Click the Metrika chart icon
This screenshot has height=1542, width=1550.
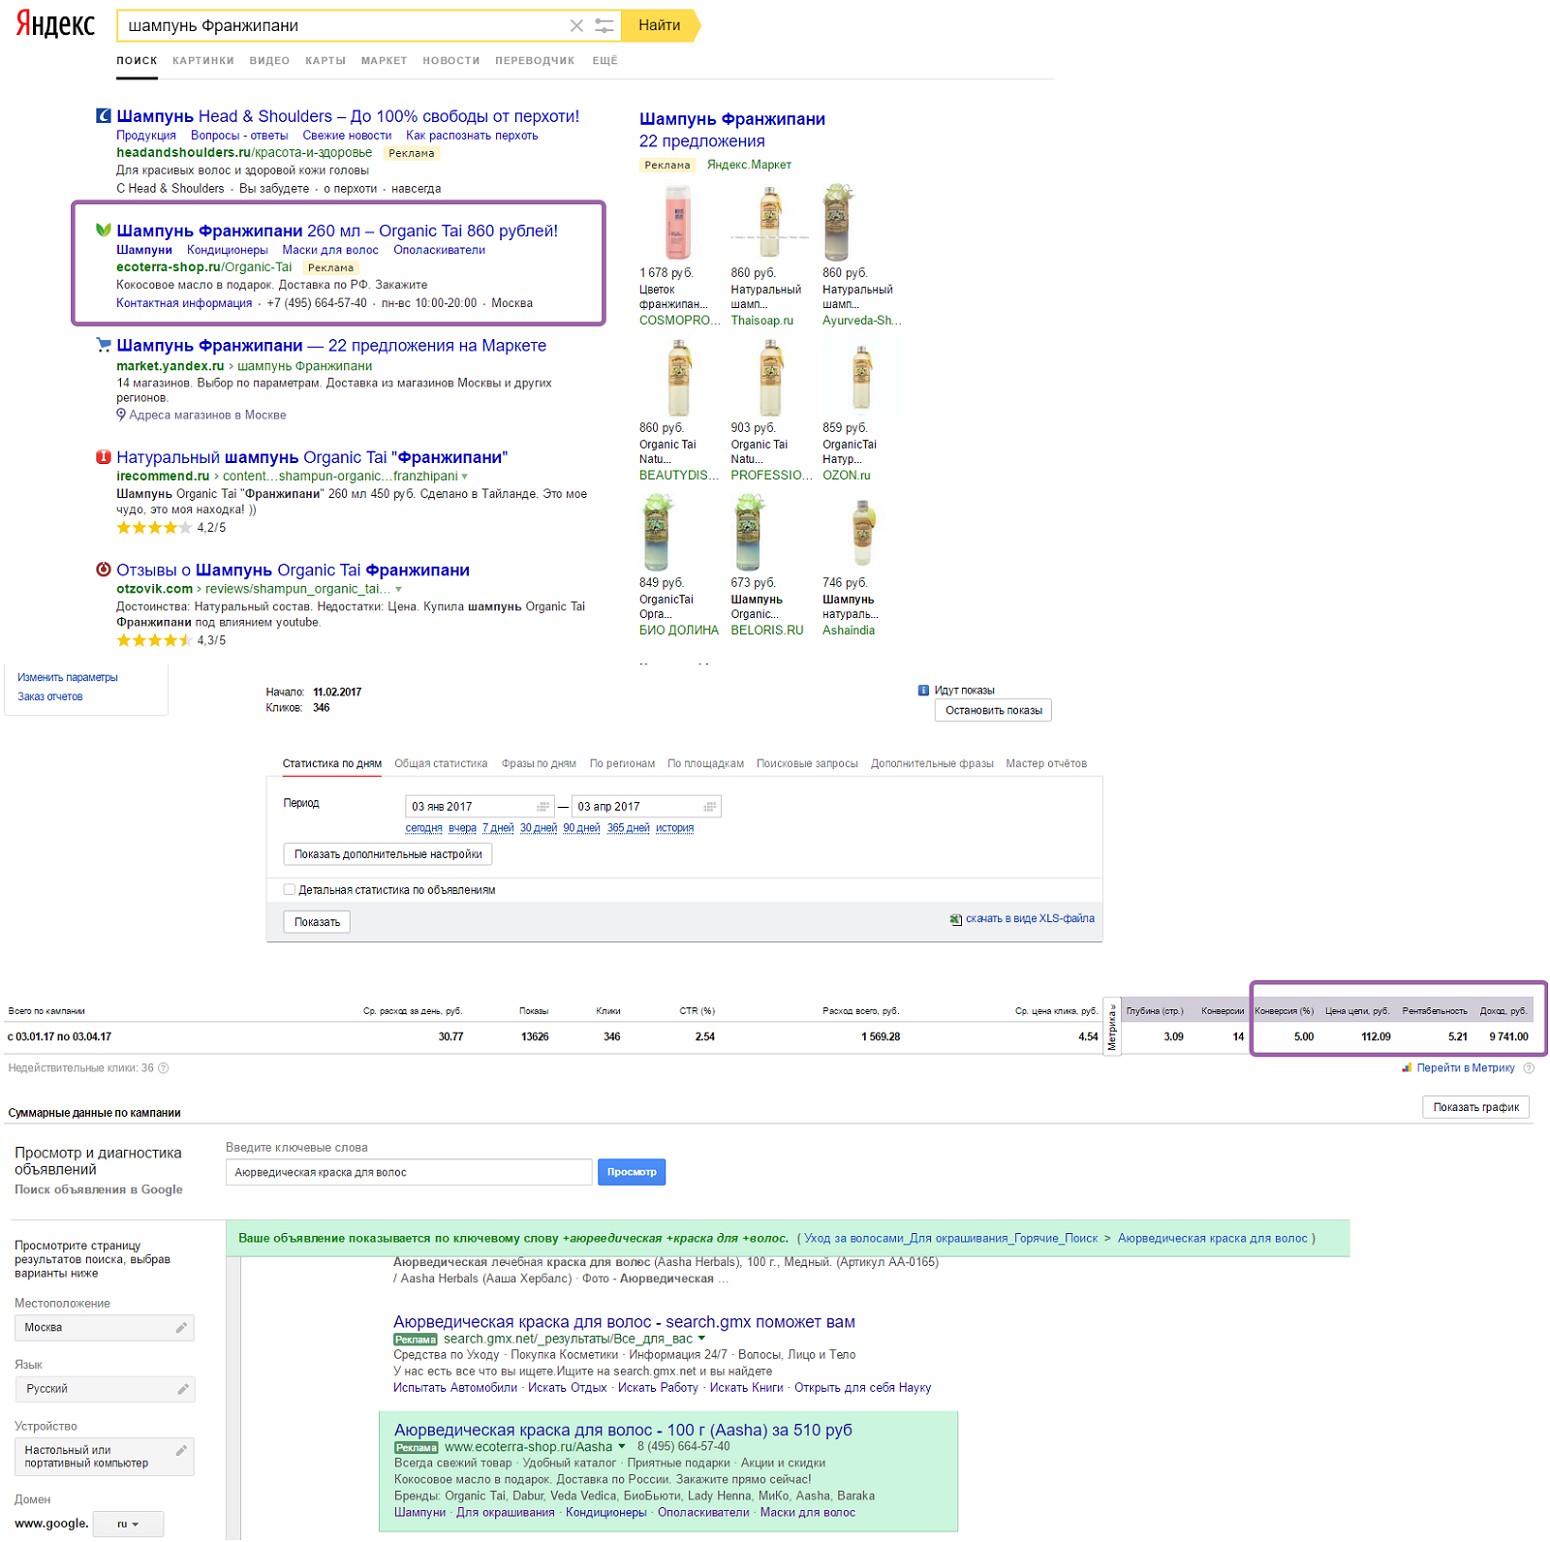point(1407,1068)
